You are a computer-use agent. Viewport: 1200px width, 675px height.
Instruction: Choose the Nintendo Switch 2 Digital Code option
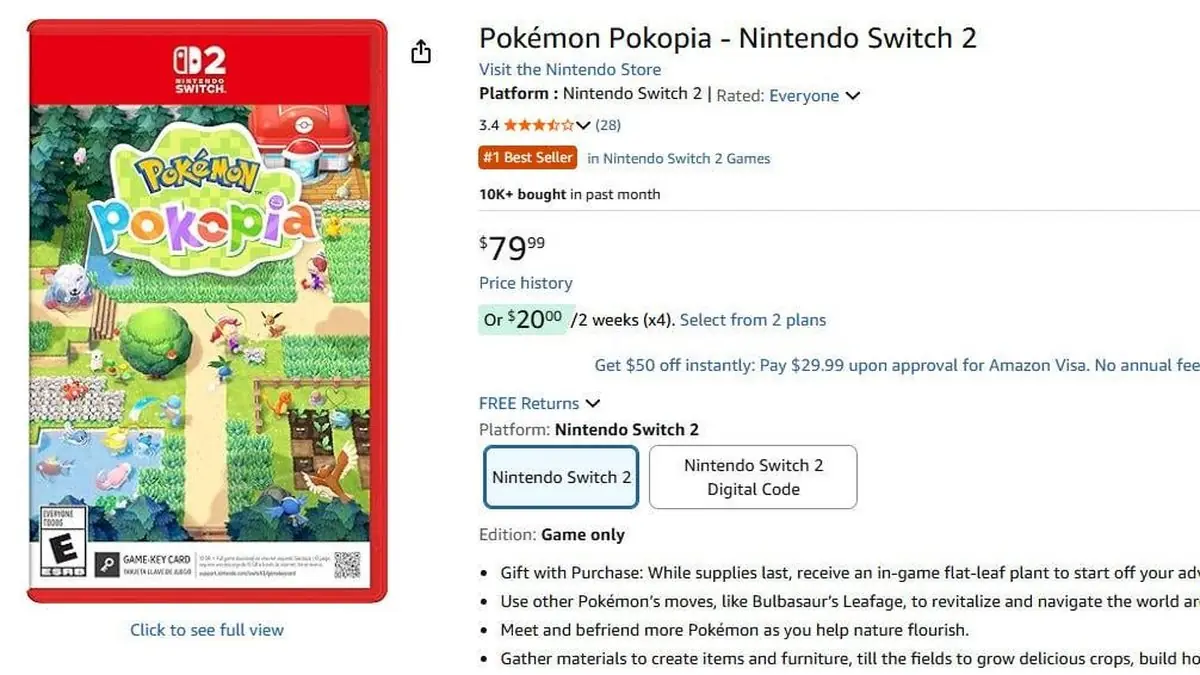coord(752,477)
